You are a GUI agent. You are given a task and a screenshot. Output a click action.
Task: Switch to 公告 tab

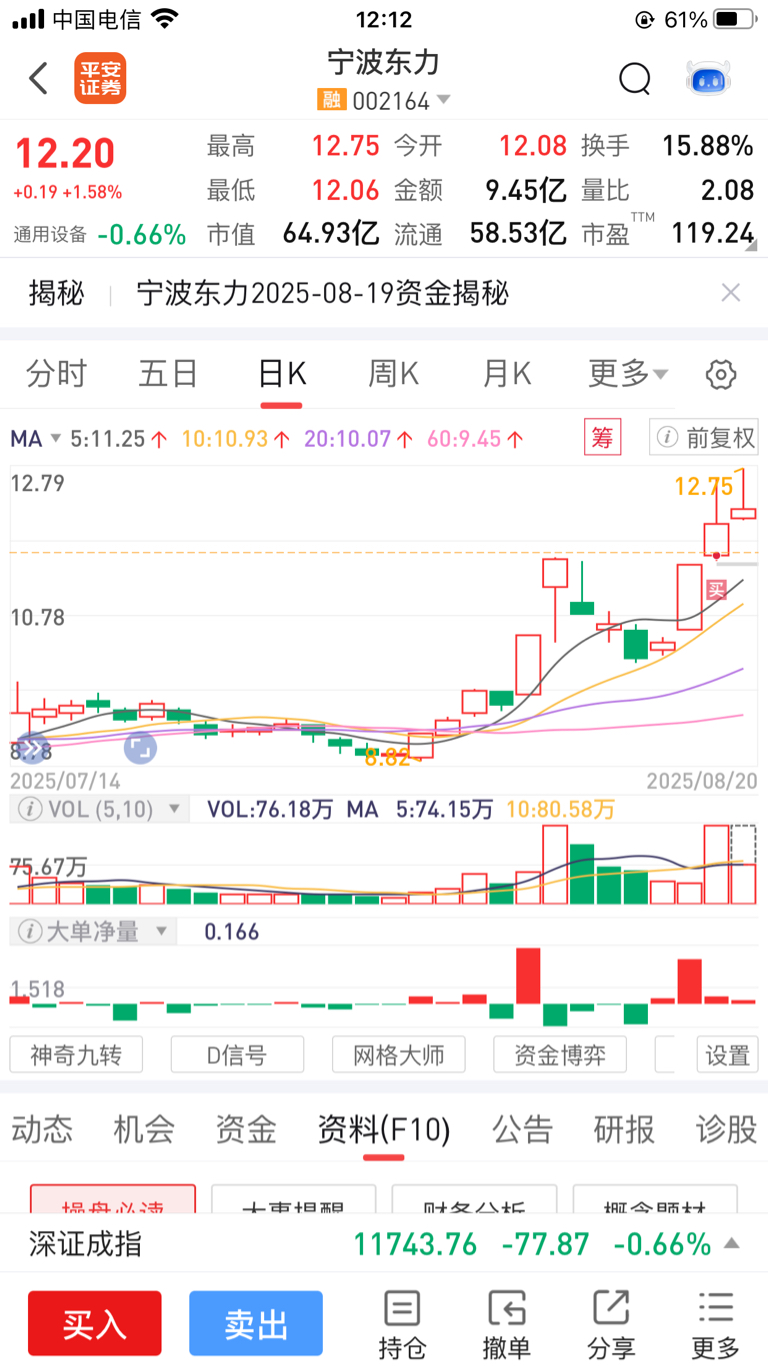(522, 1130)
